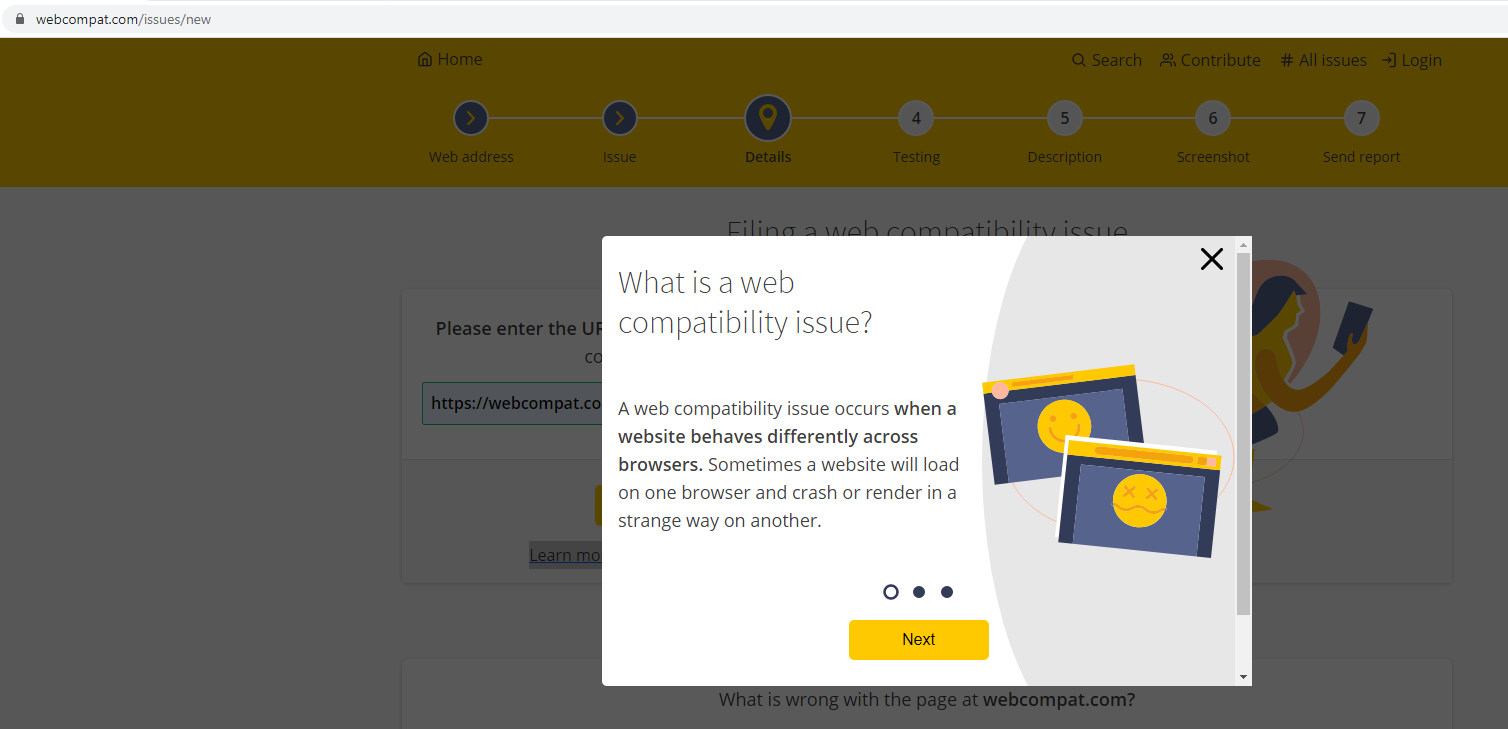Jump to step 5 Description

pyautogui.click(x=1064, y=117)
